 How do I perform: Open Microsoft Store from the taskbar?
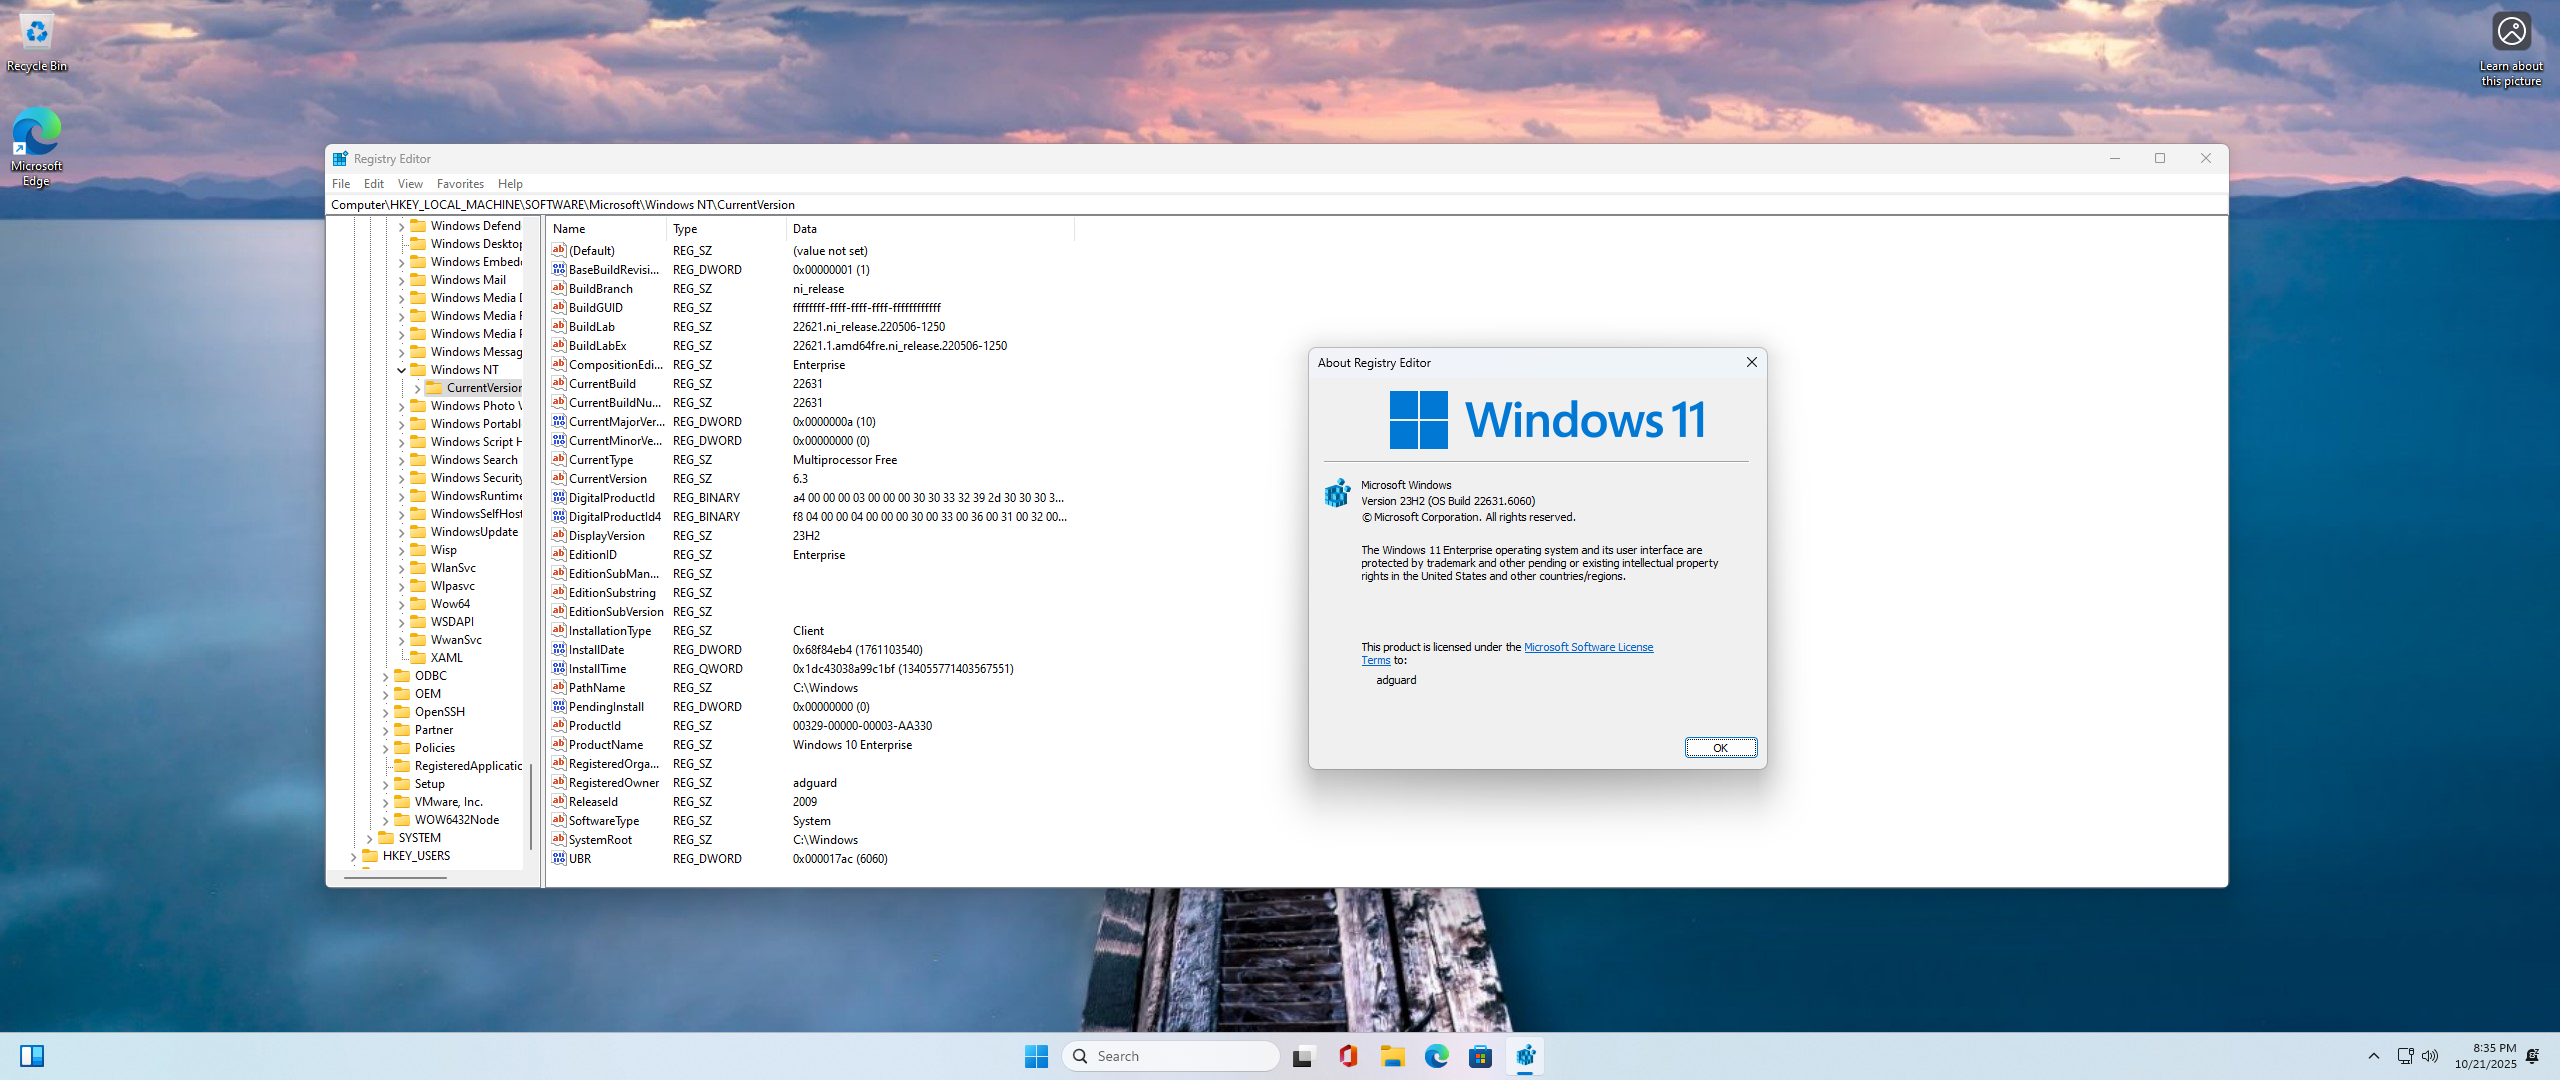tap(1480, 1056)
